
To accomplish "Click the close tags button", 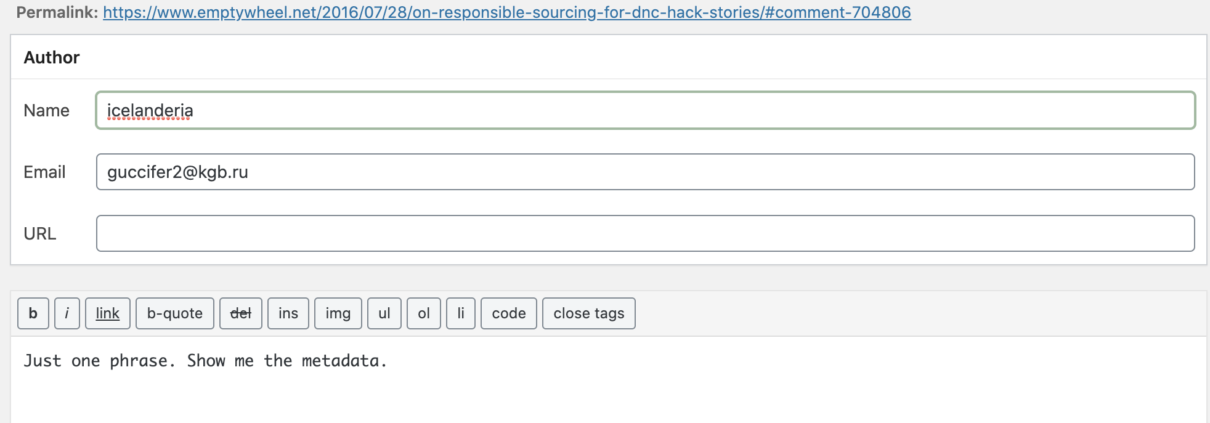I will click(x=589, y=313).
